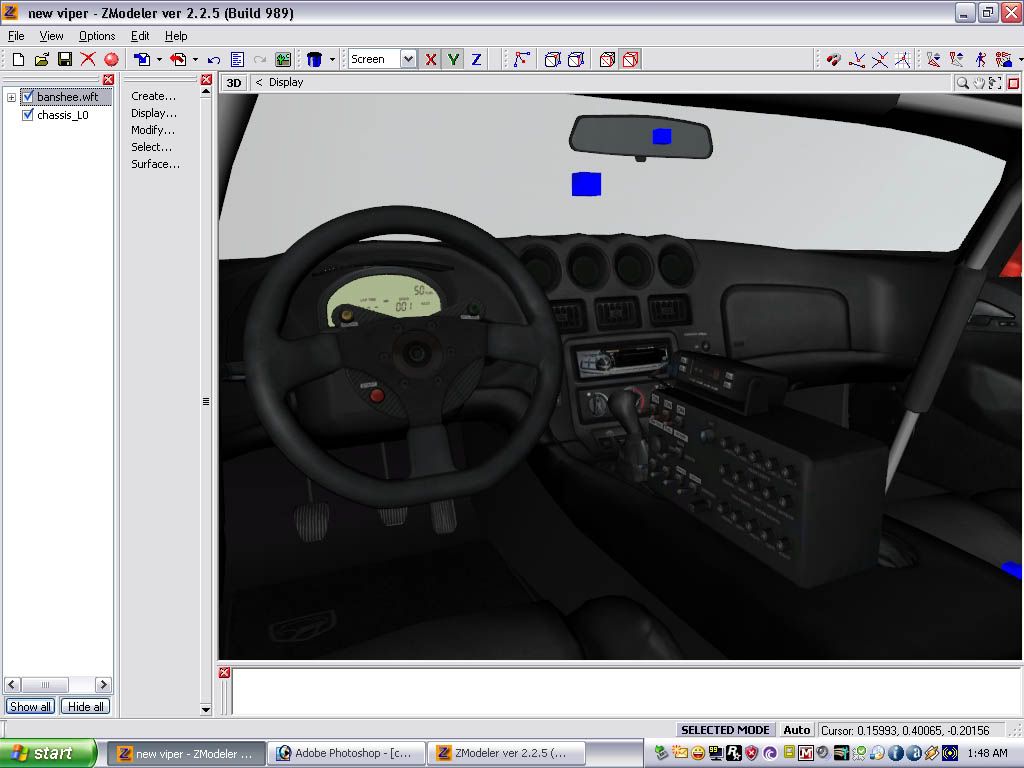Screen dimensions: 1024x768
Task: Uncheck the chassis_L0 visibility checkbox
Action: [x=28, y=115]
